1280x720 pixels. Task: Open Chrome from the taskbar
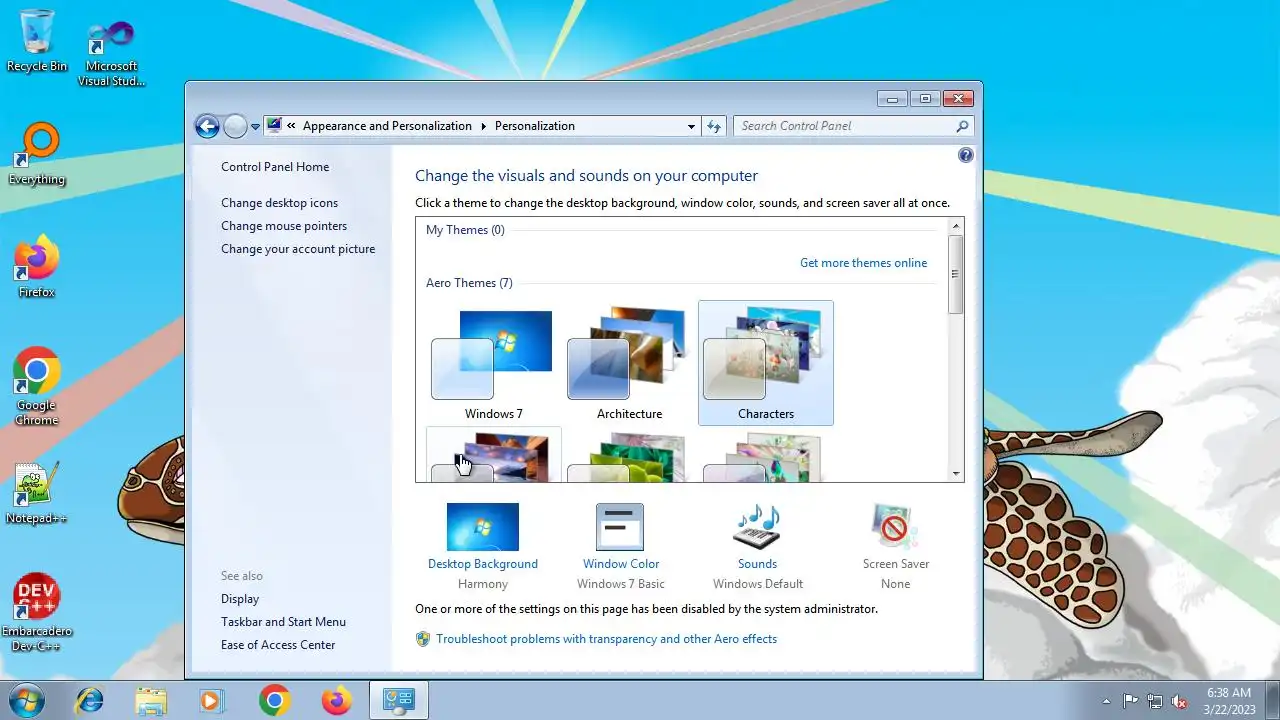pyautogui.click(x=274, y=701)
